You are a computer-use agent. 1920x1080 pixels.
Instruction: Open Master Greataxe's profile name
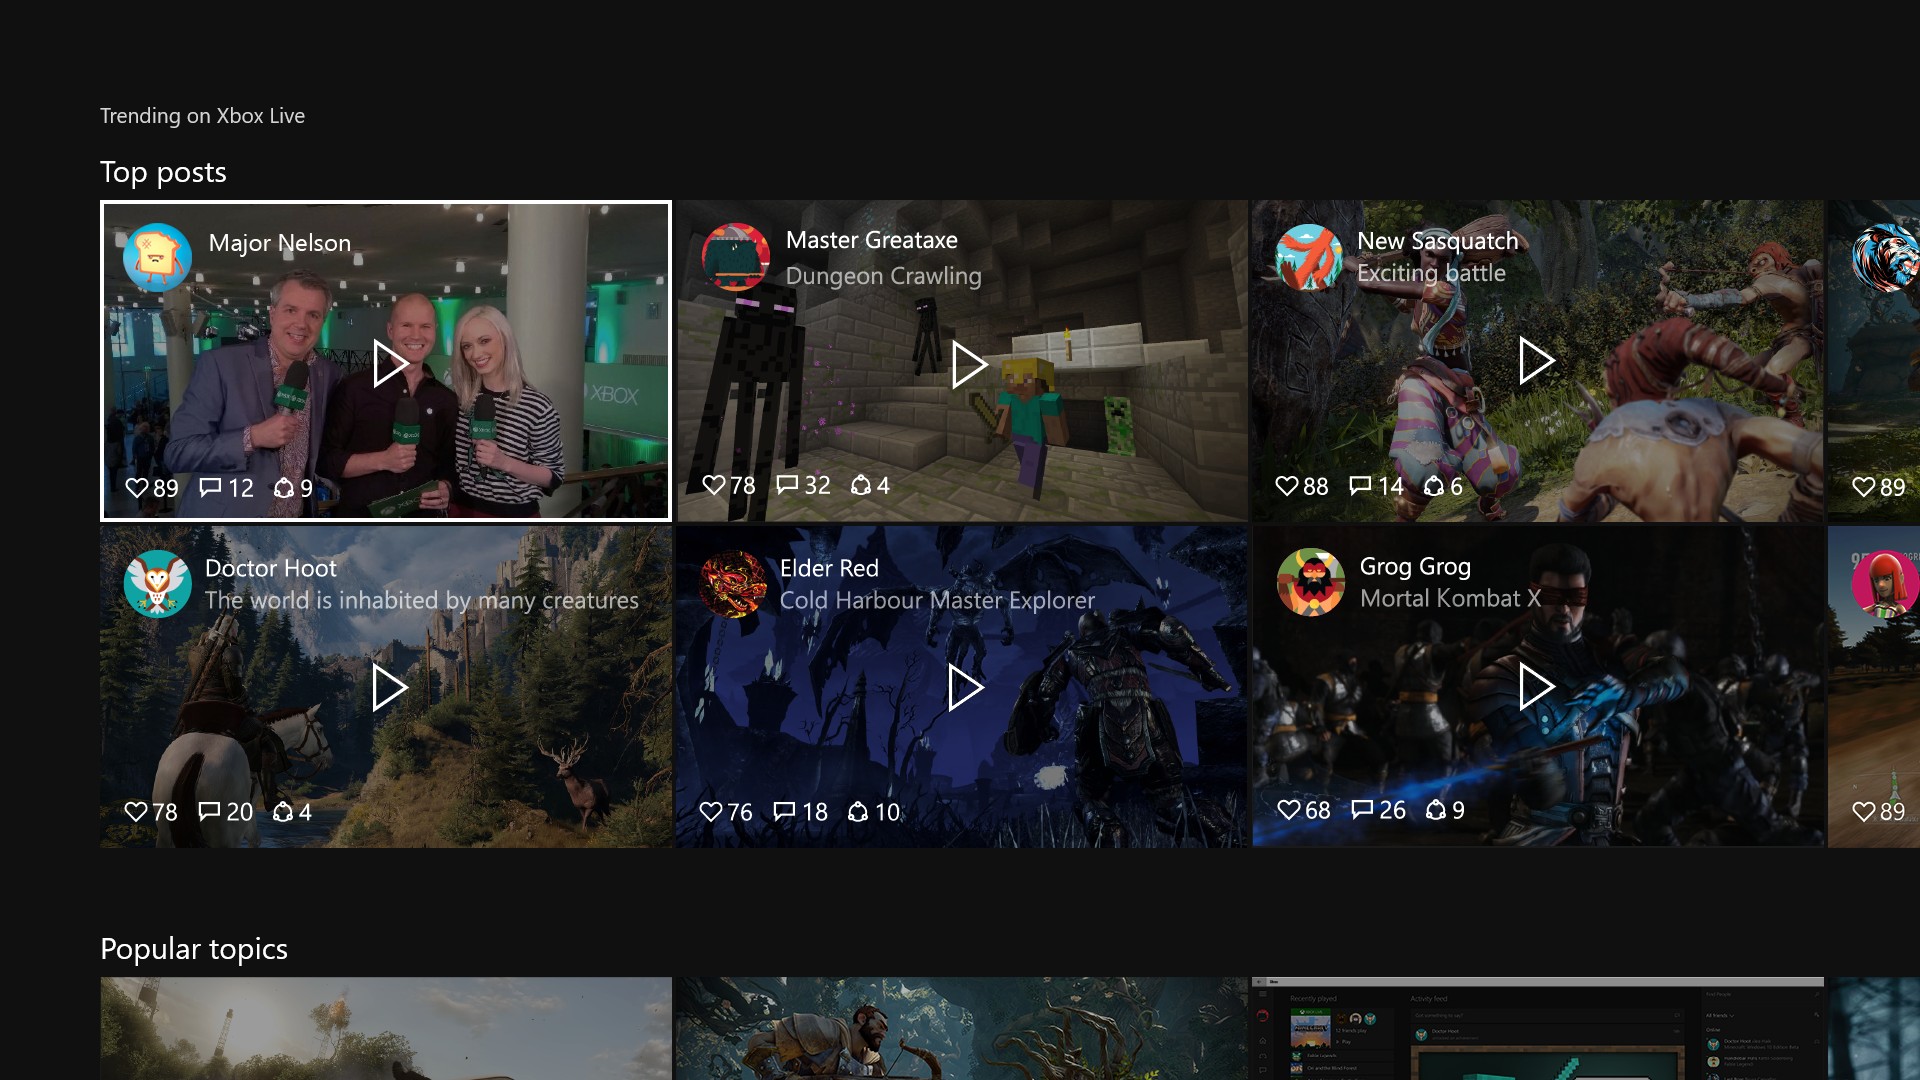coord(871,240)
